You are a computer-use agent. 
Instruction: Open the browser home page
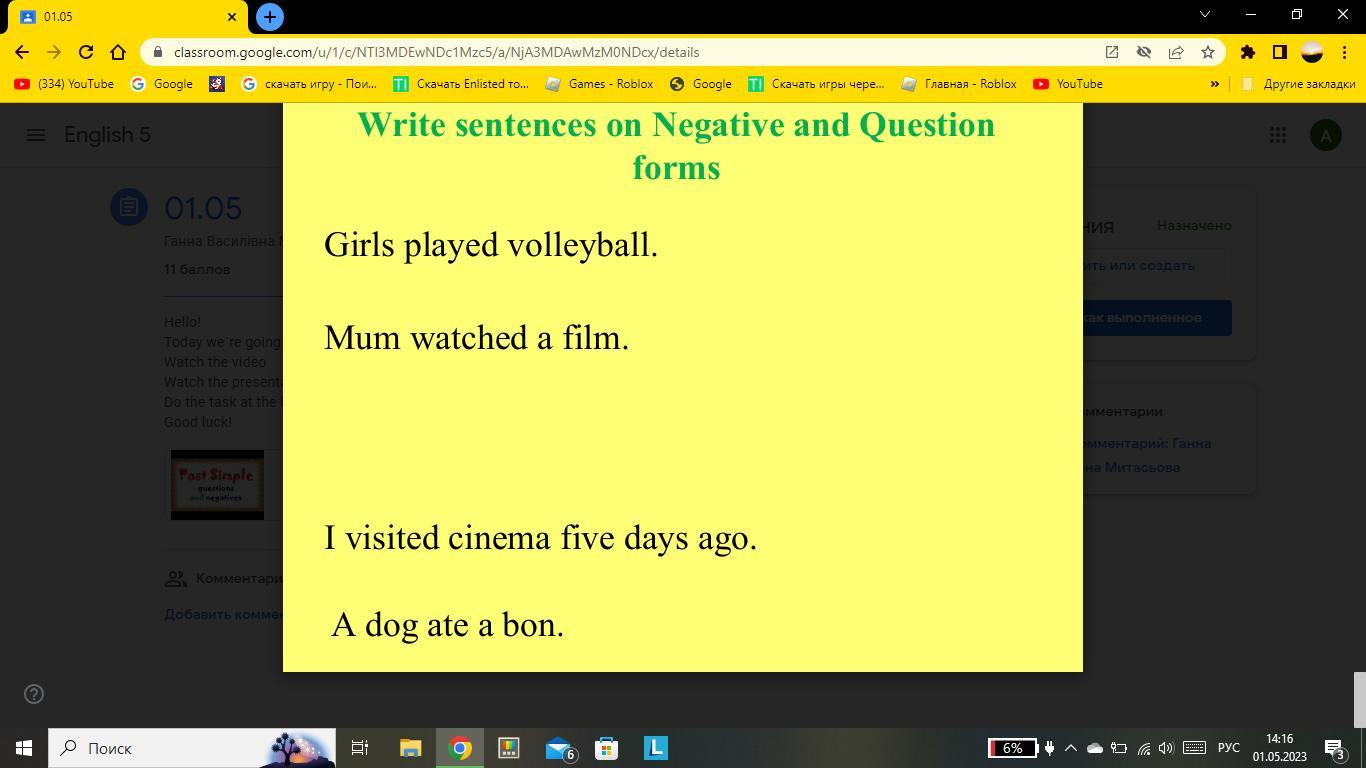click(x=118, y=52)
